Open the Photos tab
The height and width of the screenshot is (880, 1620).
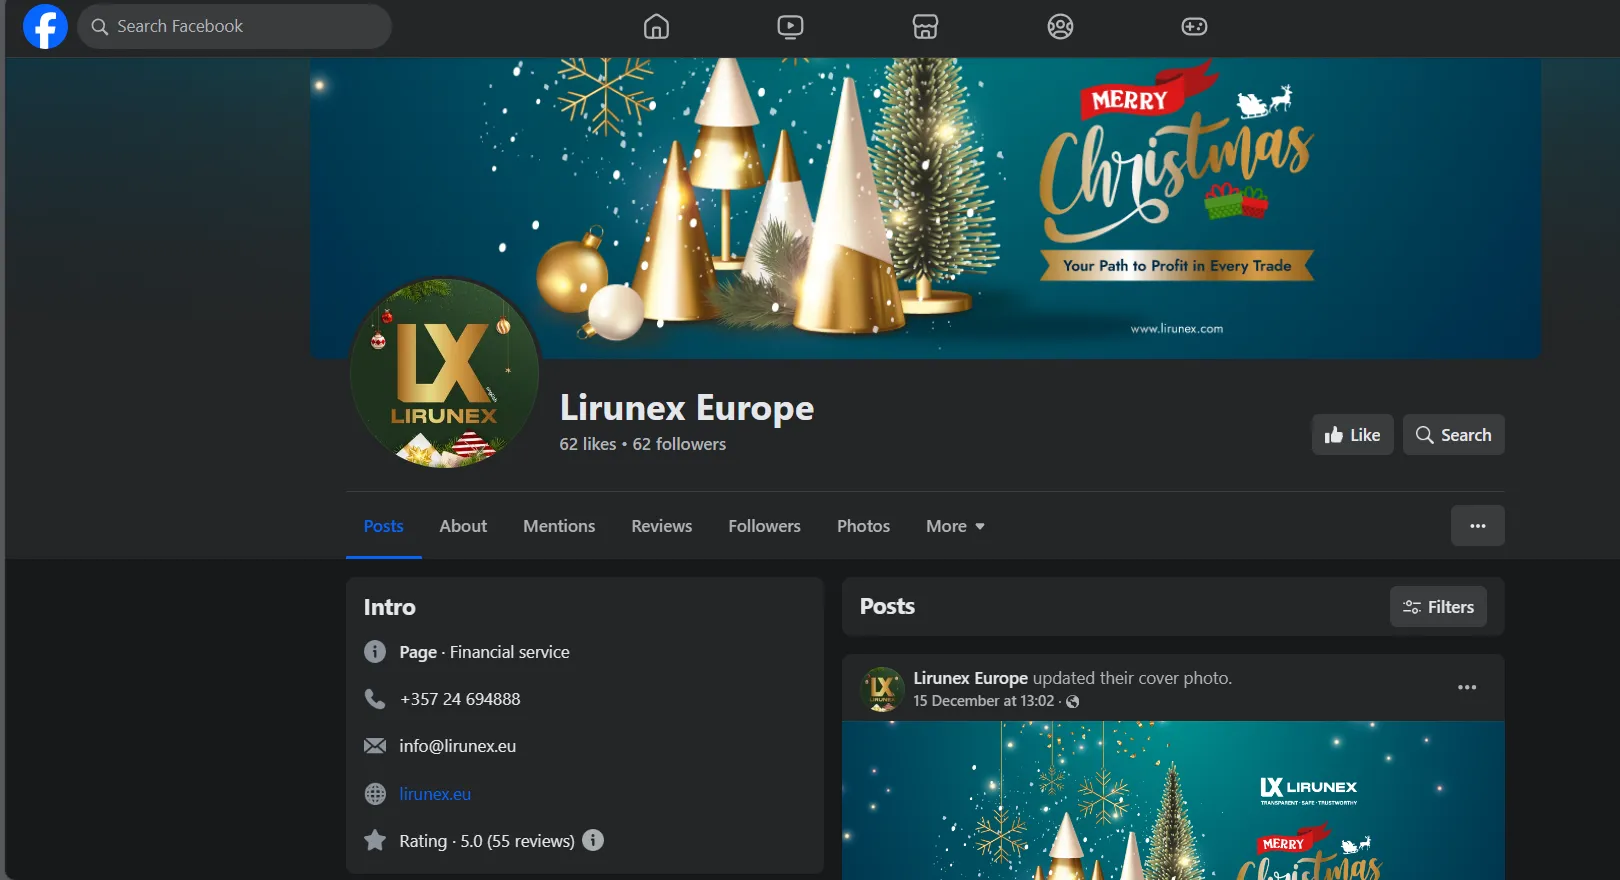click(863, 526)
